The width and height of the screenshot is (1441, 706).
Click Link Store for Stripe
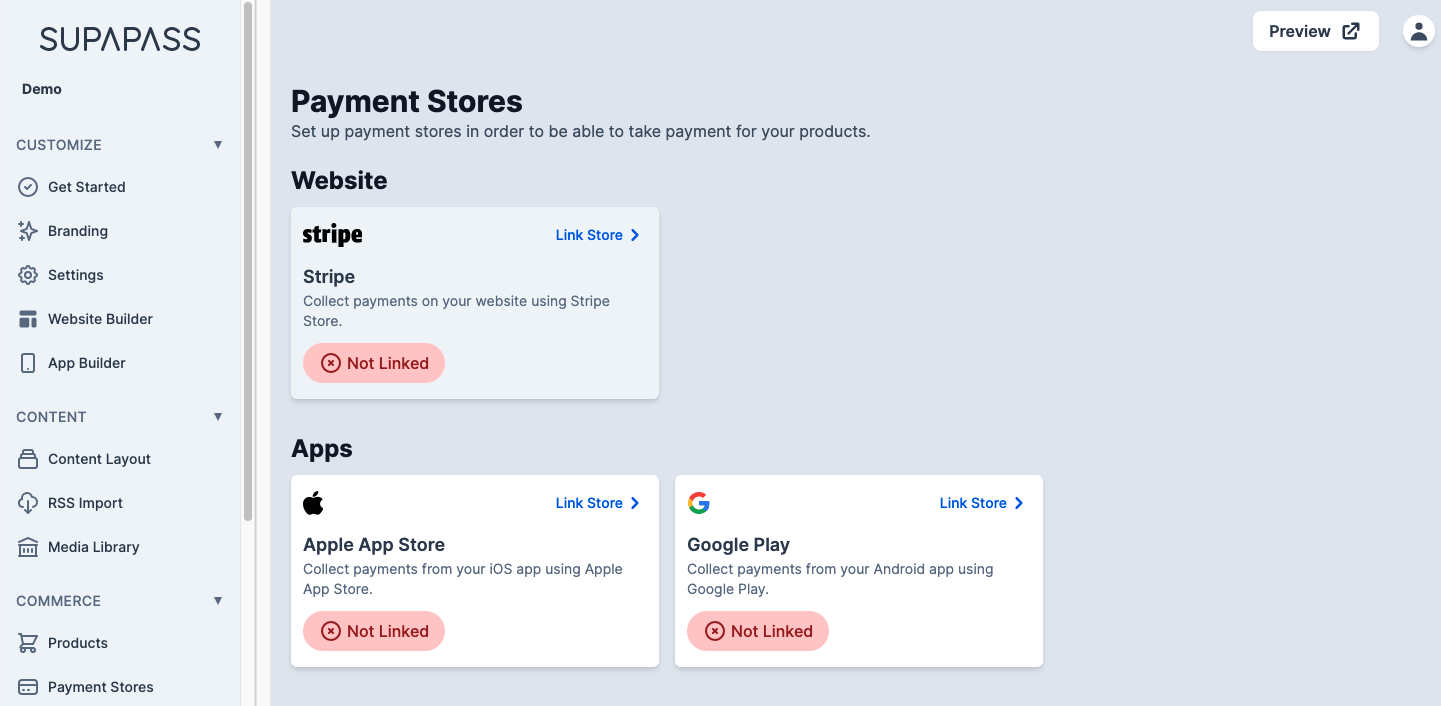point(598,235)
